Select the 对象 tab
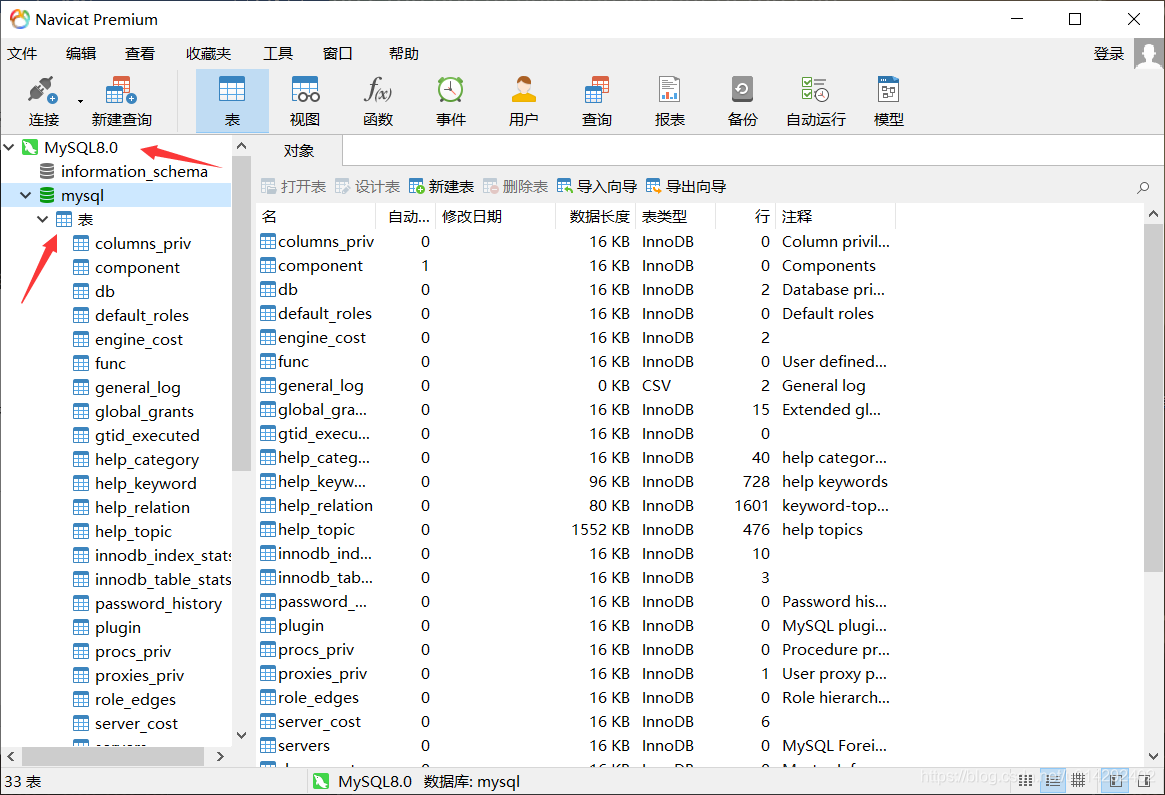The width and height of the screenshot is (1165, 795). 299,151
